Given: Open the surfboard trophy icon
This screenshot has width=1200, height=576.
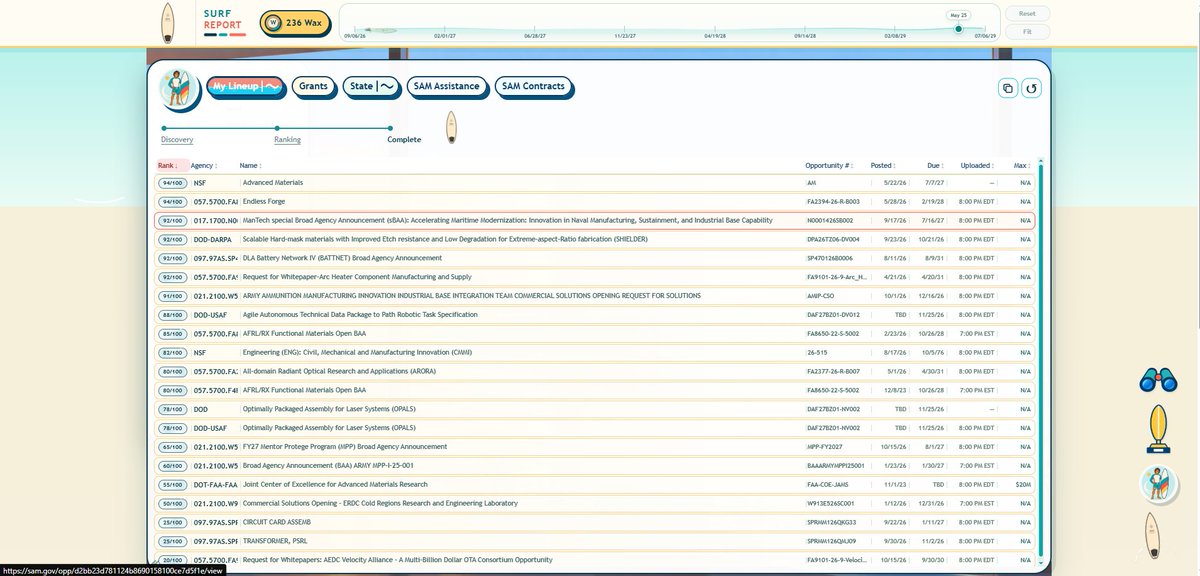Looking at the screenshot, I should pos(1159,431).
